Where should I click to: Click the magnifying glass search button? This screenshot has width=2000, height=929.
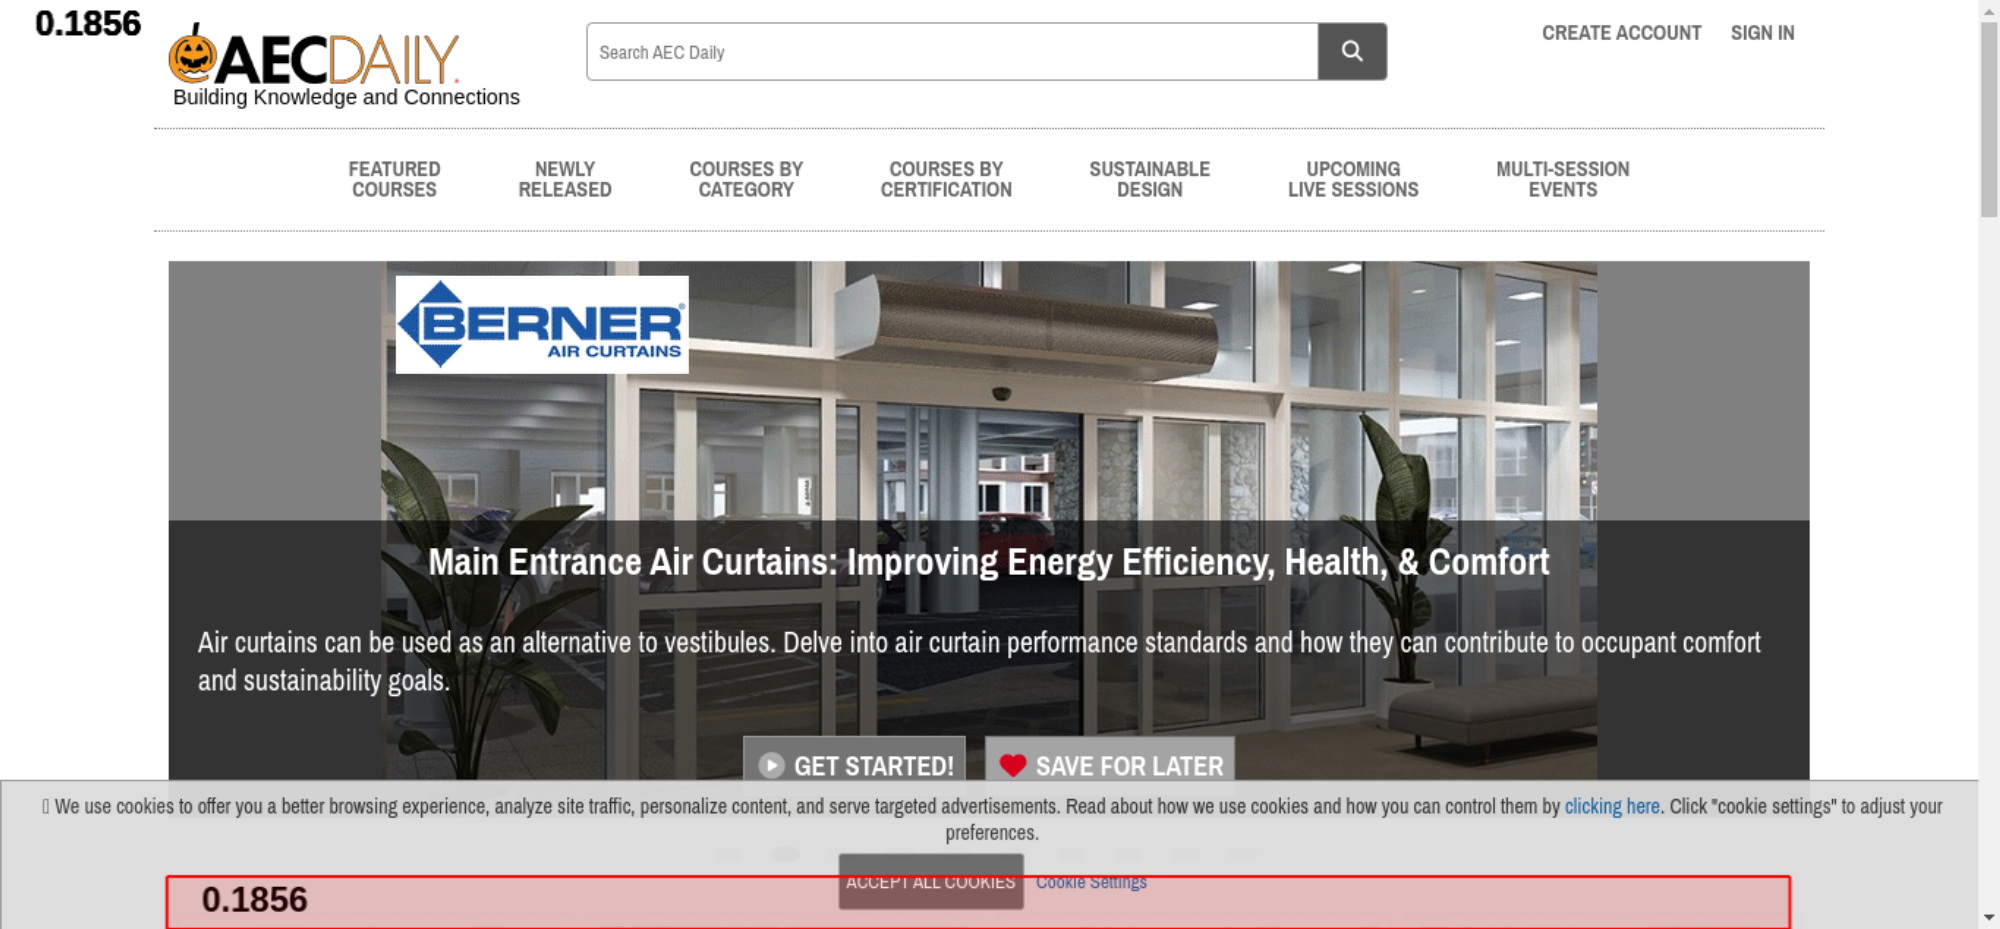click(1351, 51)
